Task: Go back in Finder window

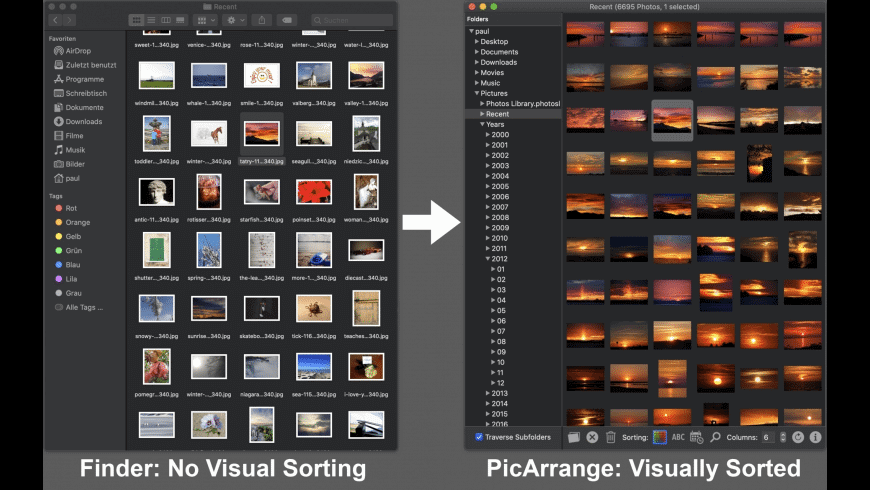Action: [55, 20]
